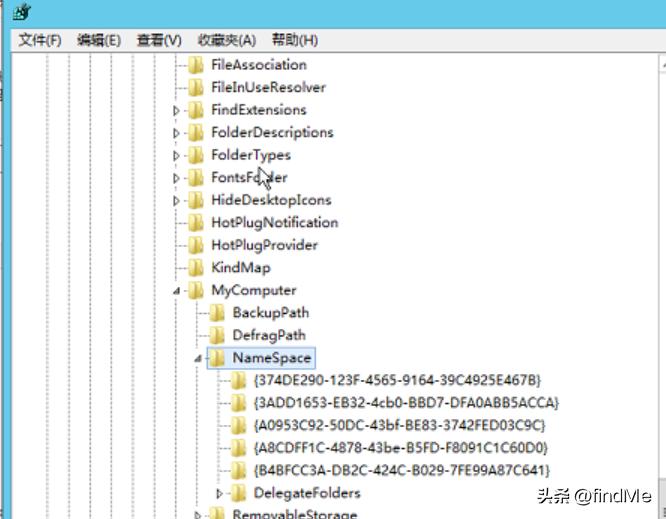Select the BackupPath key label

point(271,313)
